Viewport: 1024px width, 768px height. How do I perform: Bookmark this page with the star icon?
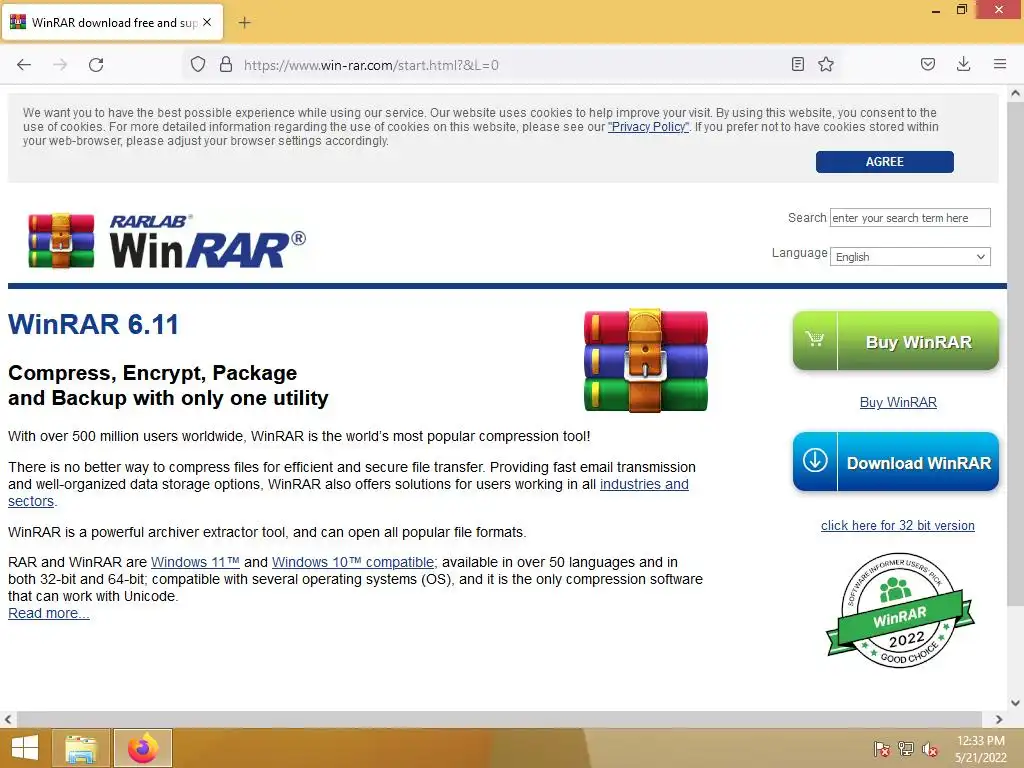[826, 64]
